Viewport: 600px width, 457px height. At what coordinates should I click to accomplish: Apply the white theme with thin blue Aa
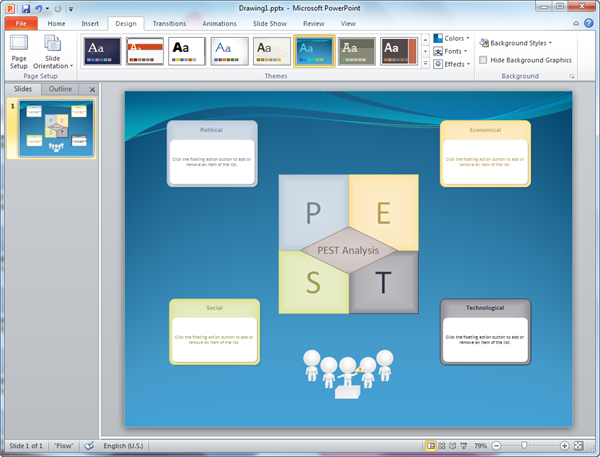point(229,51)
